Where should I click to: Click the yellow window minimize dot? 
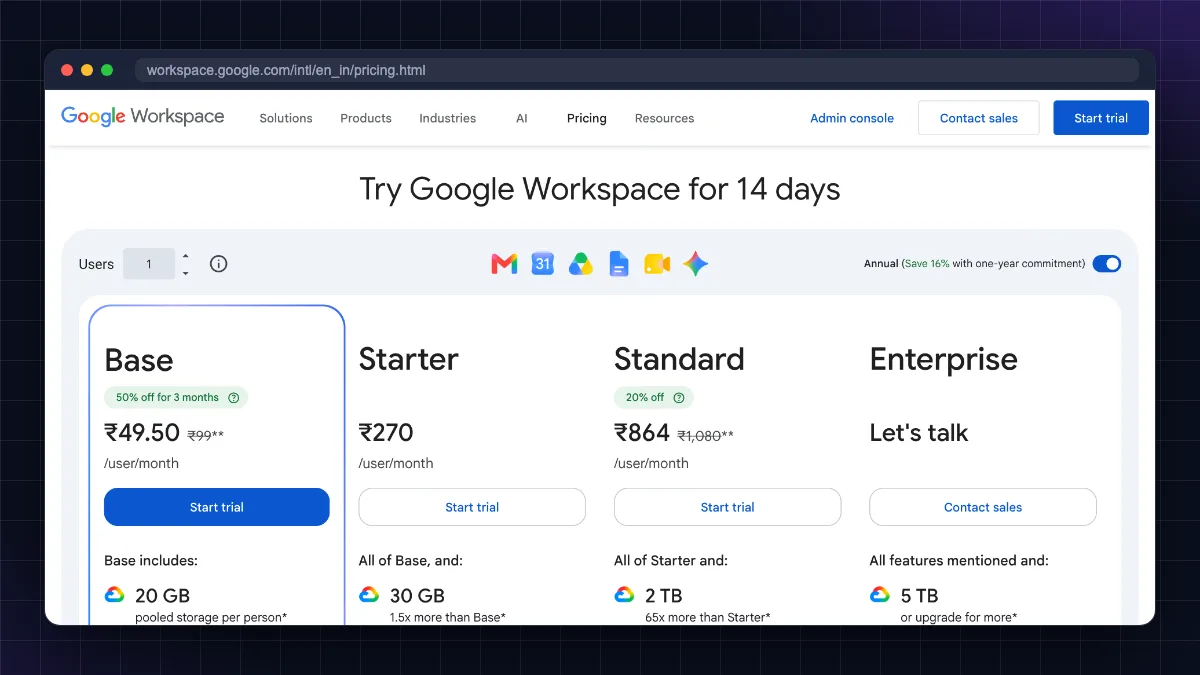(x=87, y=70)
